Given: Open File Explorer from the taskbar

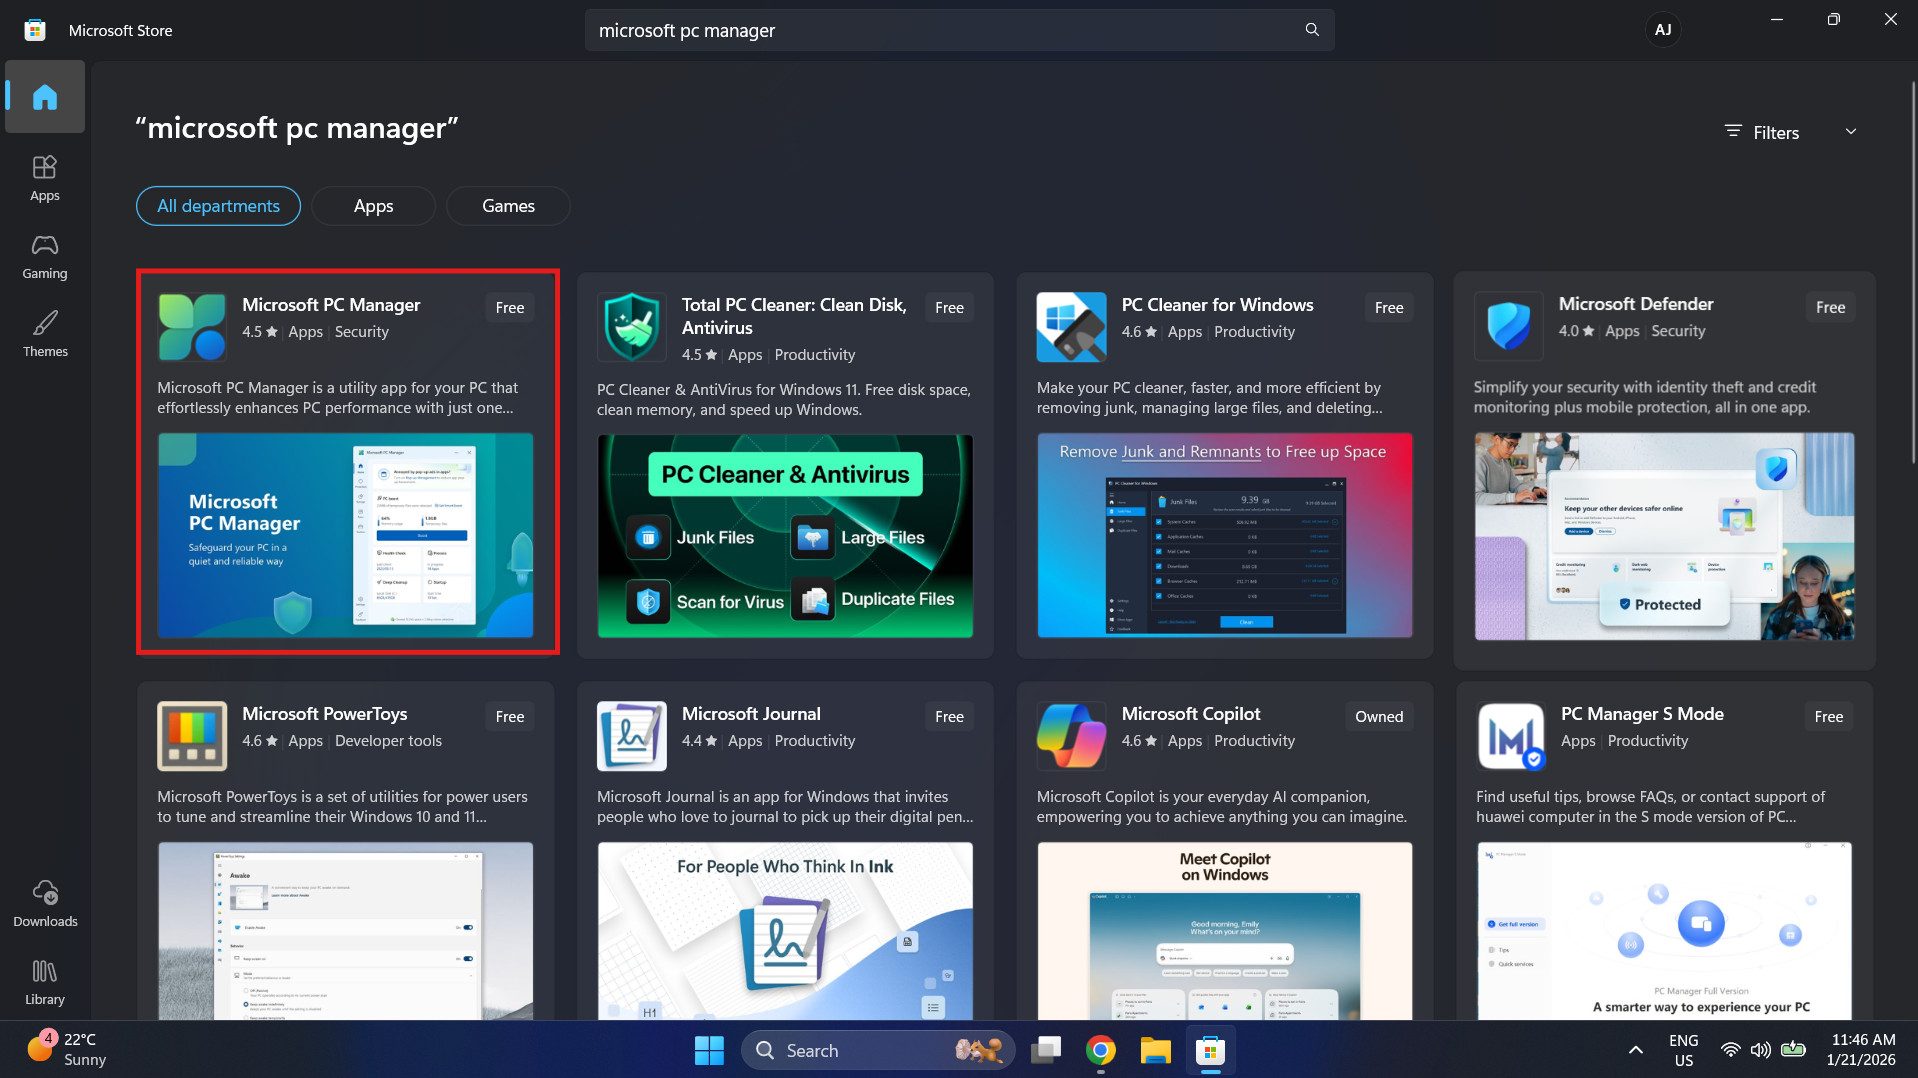Looking at the screenshot, I should pyautogui.click(x=1155, y=1050).
